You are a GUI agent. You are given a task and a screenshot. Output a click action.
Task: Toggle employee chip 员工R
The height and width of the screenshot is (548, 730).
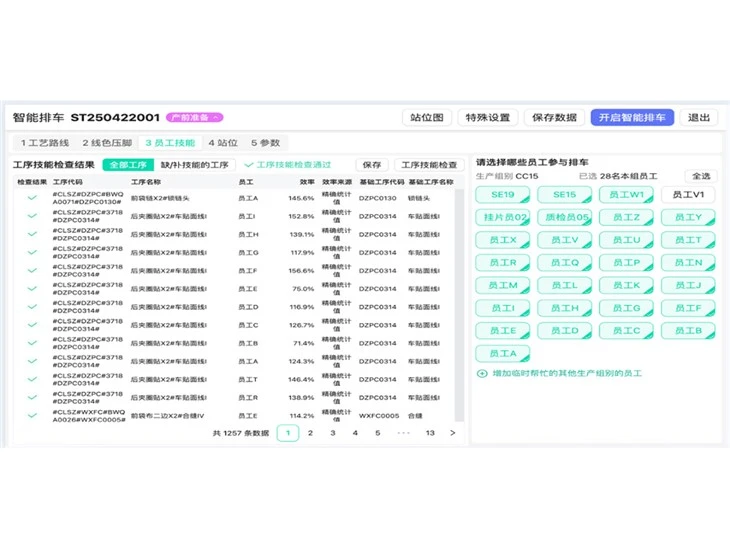click(502, 263)
